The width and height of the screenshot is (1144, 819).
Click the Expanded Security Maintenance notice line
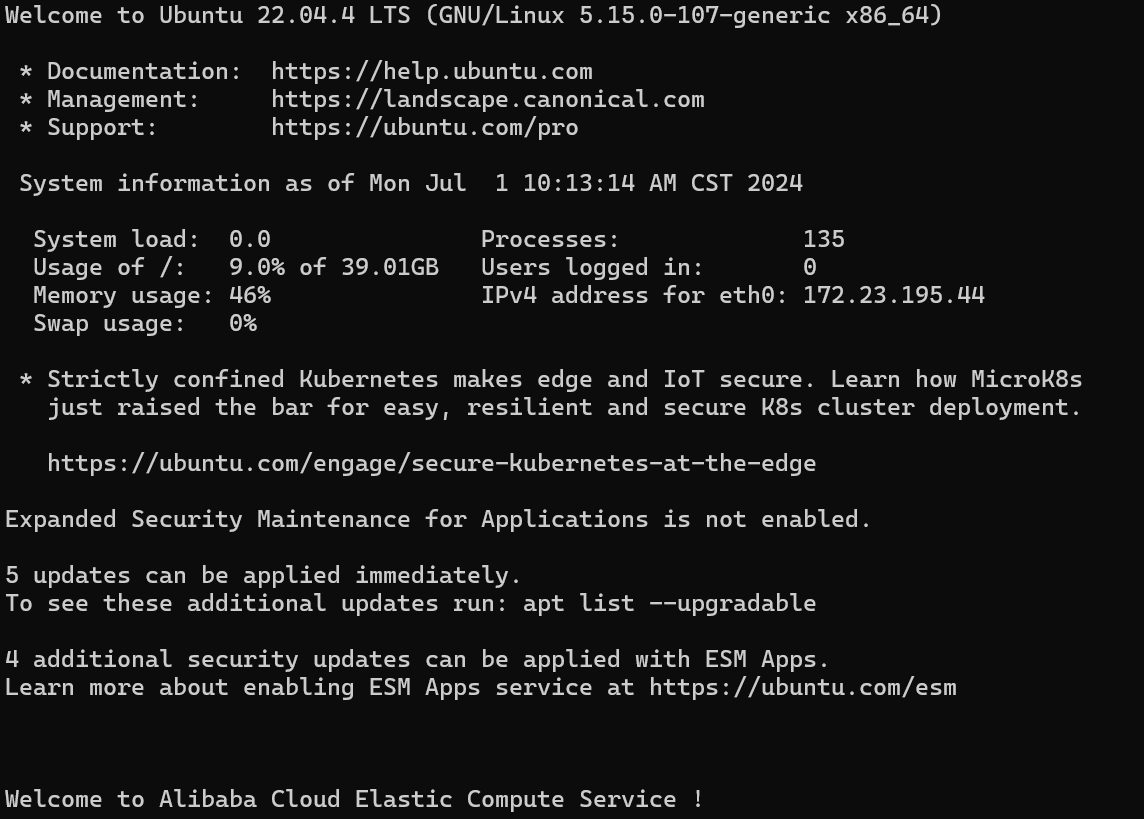[438, 519]
